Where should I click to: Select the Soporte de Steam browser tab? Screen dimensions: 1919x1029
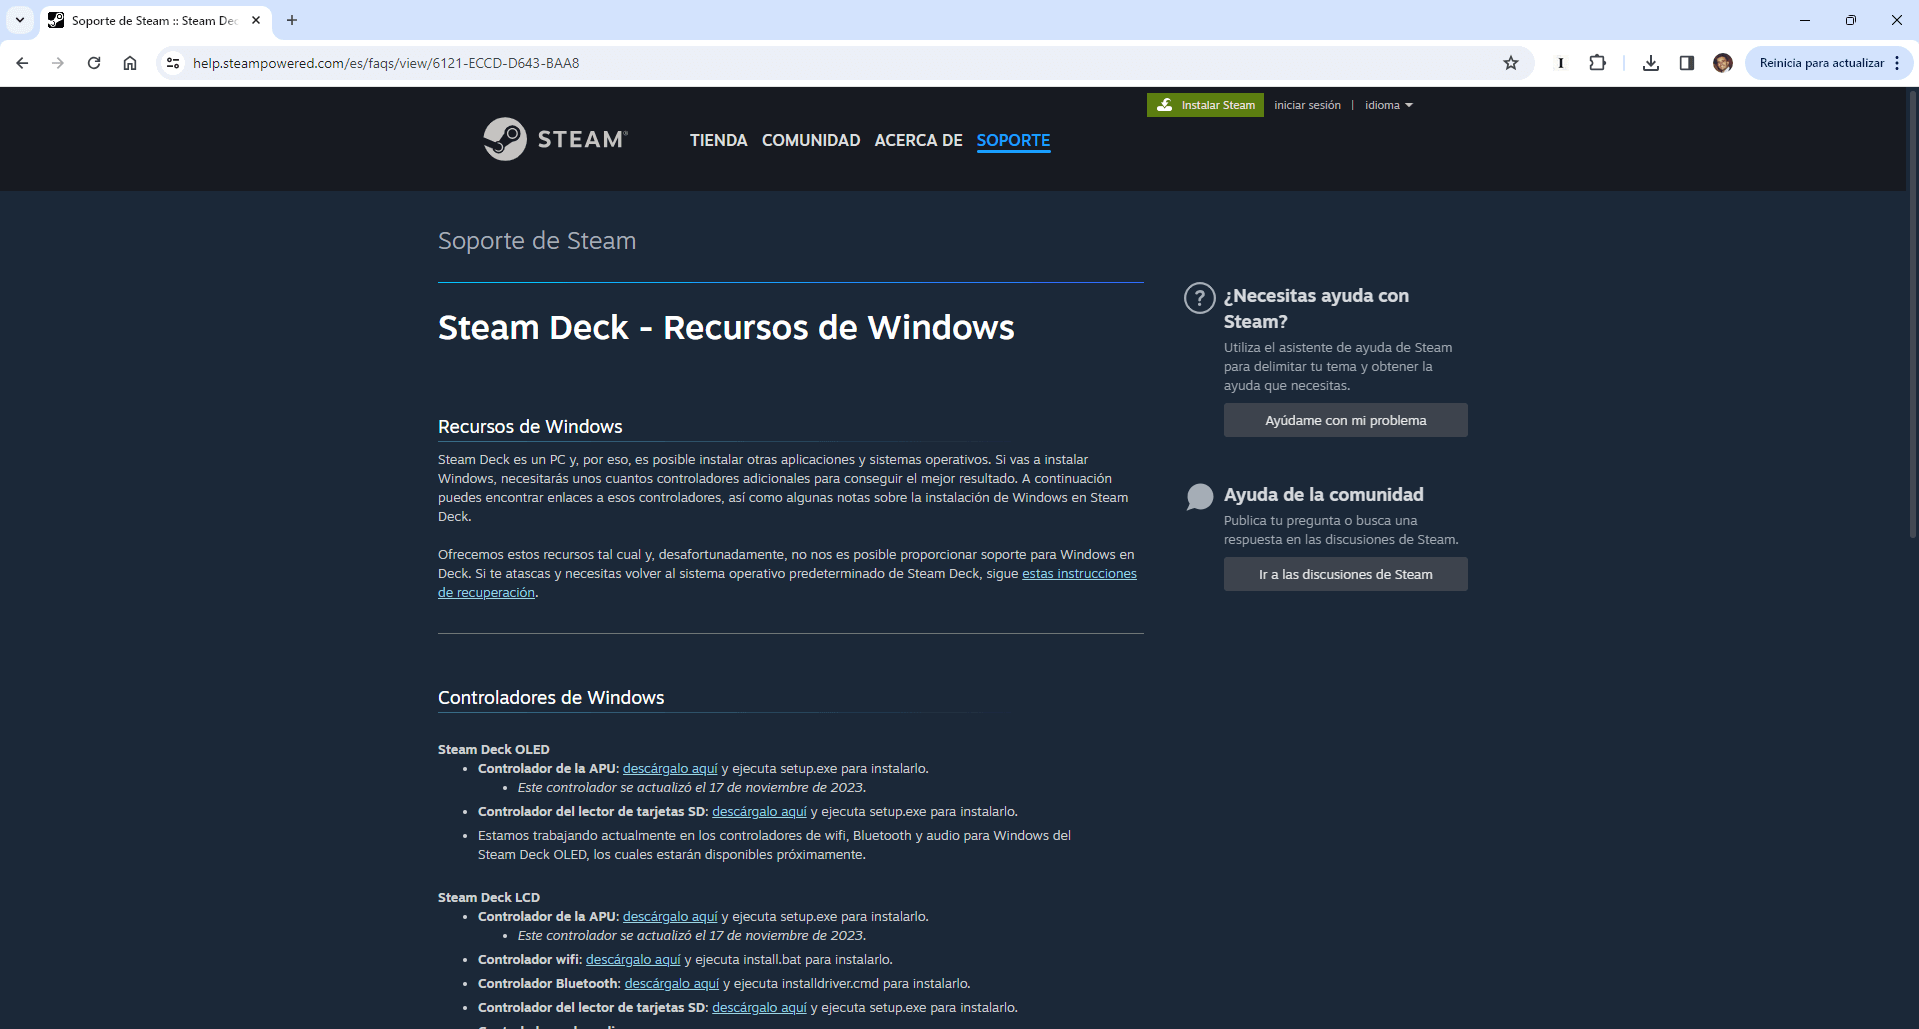click(155, 20)
